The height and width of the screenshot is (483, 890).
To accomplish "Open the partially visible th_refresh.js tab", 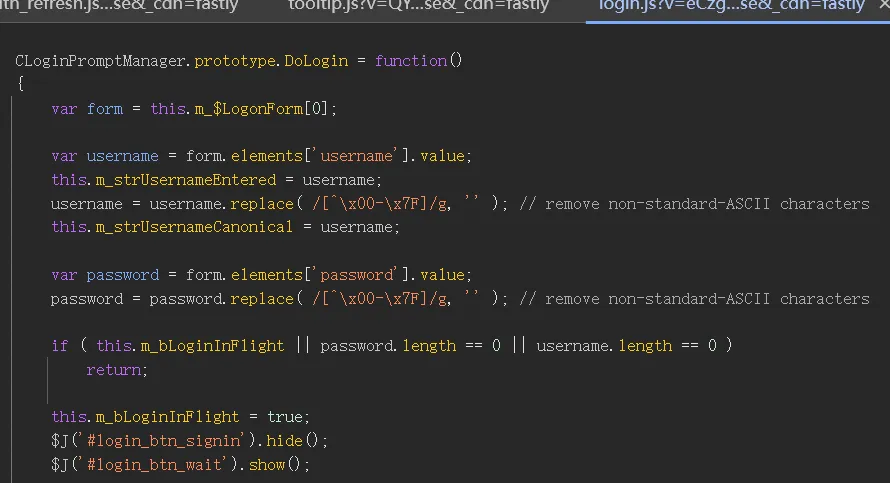I will click(108, 6).
